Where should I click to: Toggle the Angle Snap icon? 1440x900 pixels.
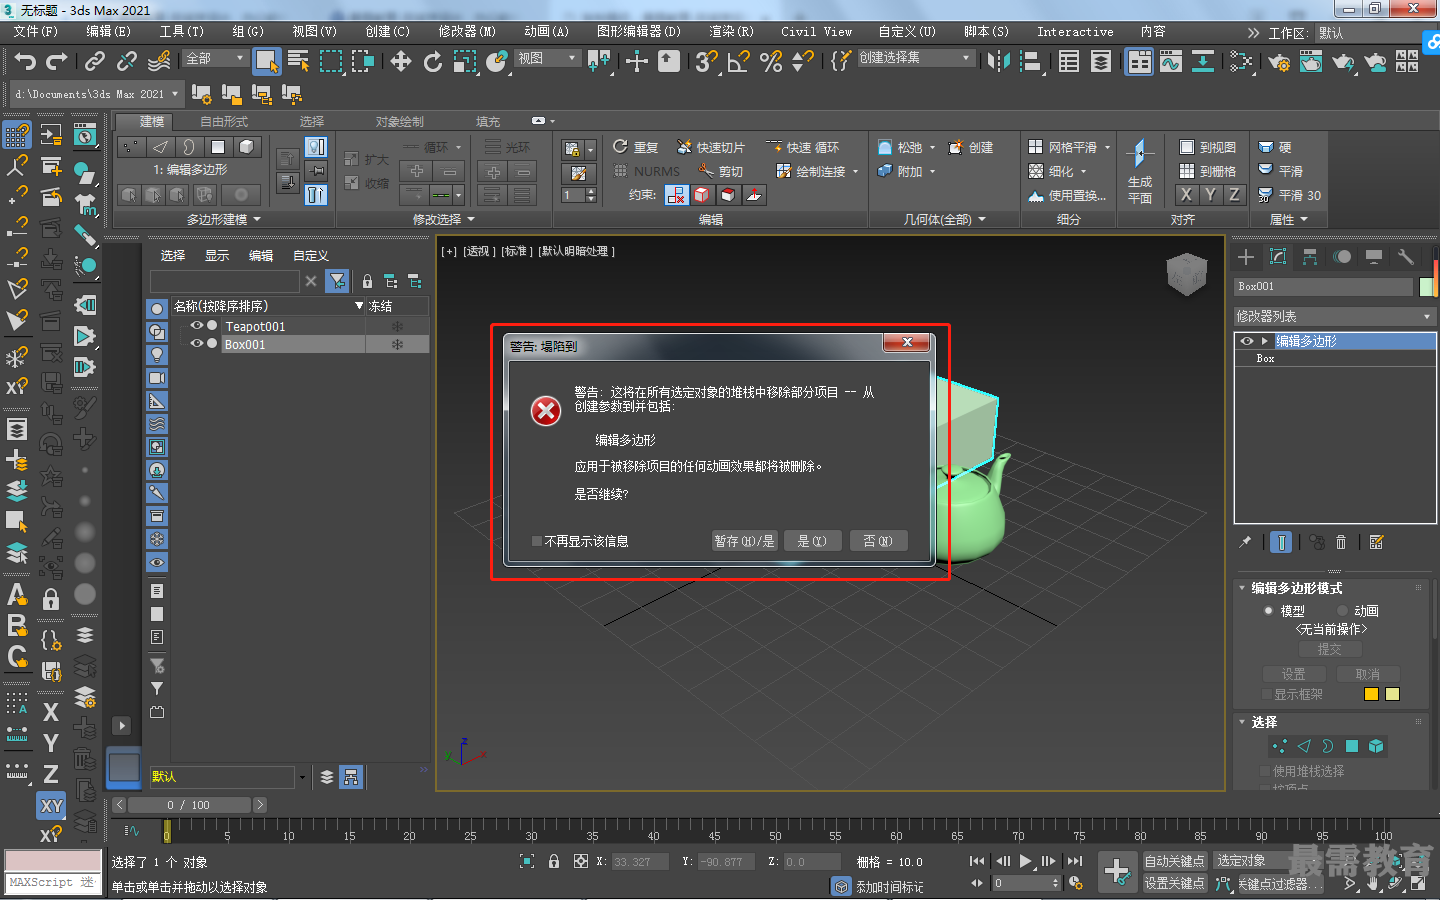point(738,62)
